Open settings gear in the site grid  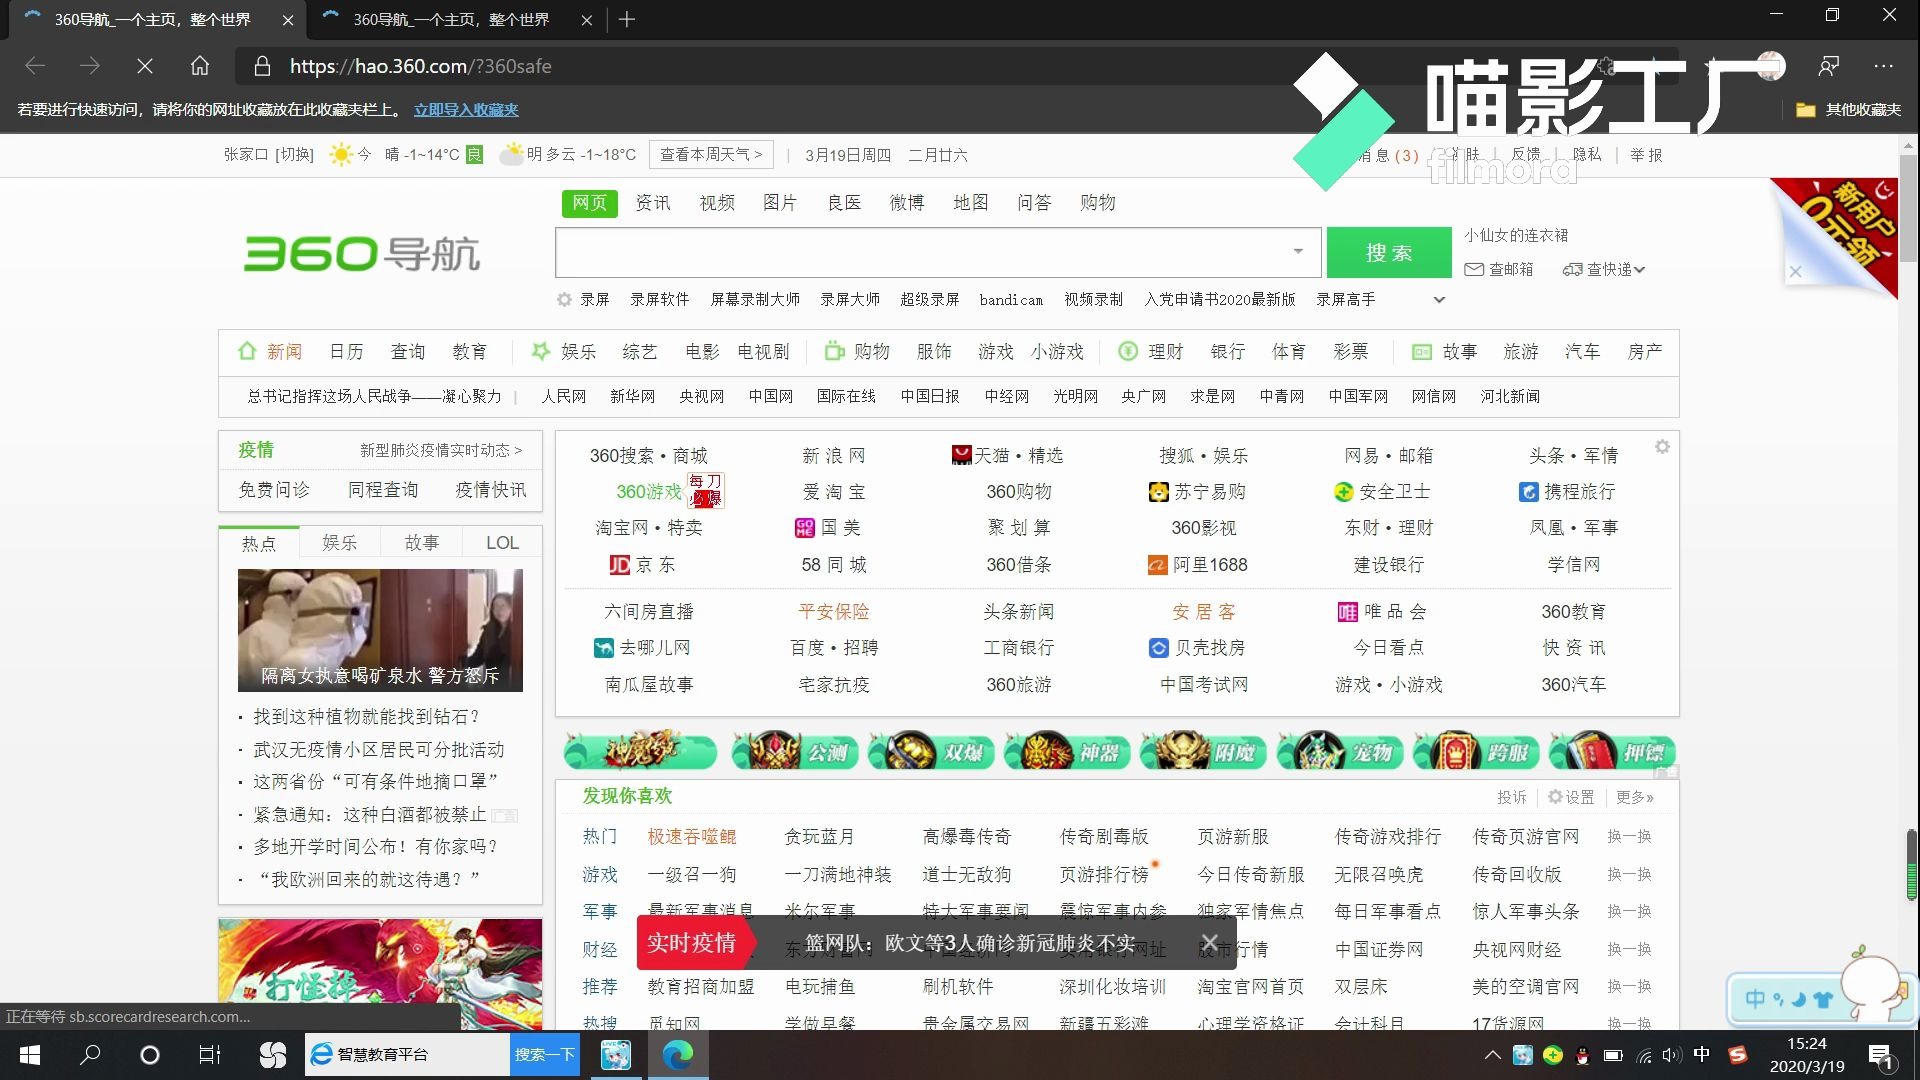pyautogui.click(x=1662, y=447)
